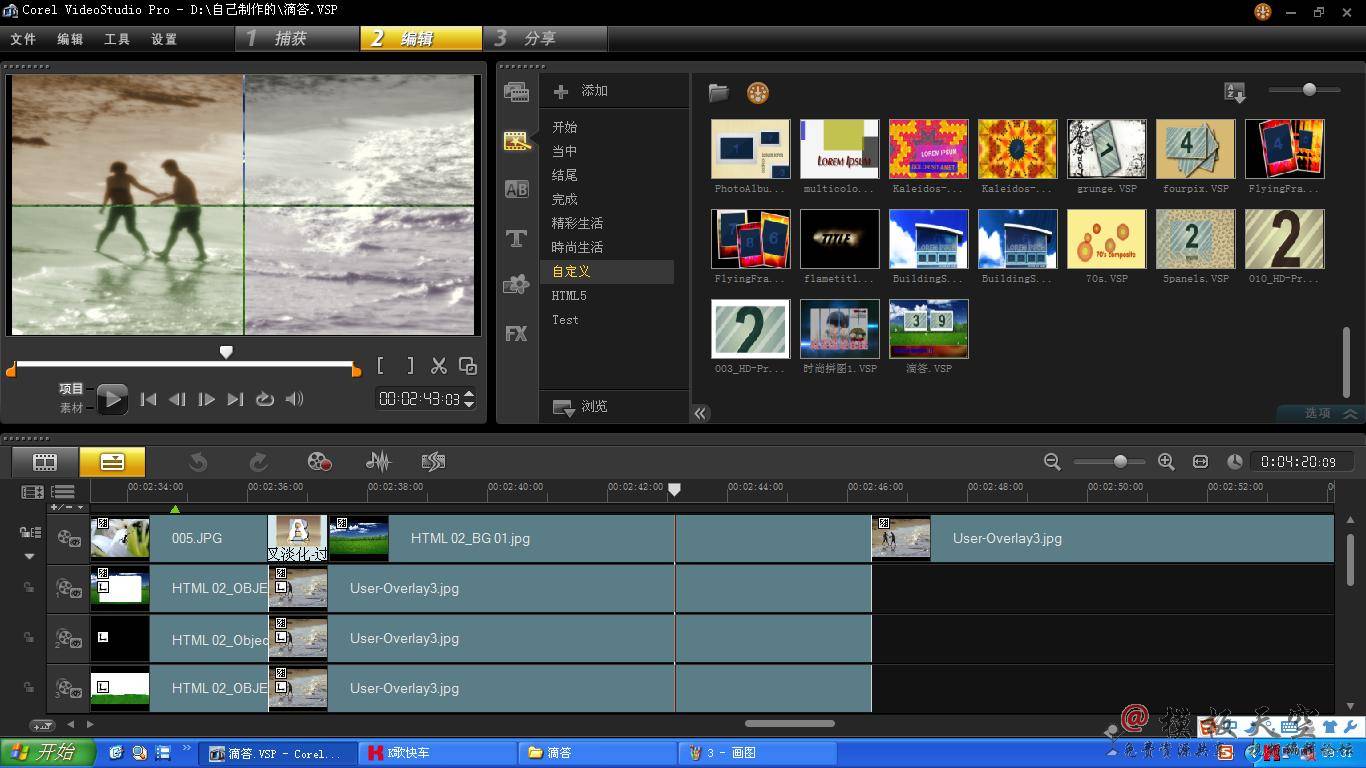Toggle overlay track 2 enable icon
Image resolution: width=1366 pixels, height=768 pixels.
point(68,638)
